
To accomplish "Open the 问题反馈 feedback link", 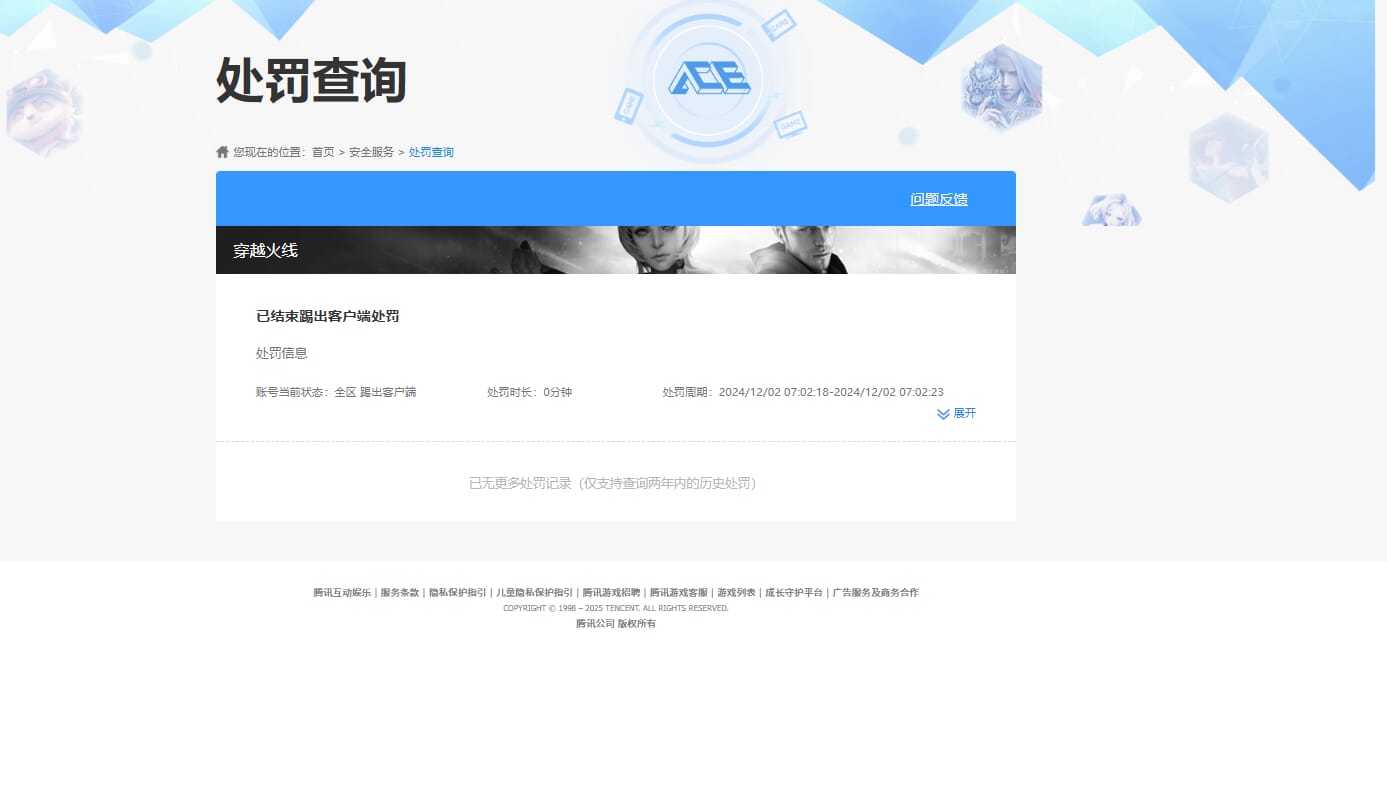I will point(939,199).
